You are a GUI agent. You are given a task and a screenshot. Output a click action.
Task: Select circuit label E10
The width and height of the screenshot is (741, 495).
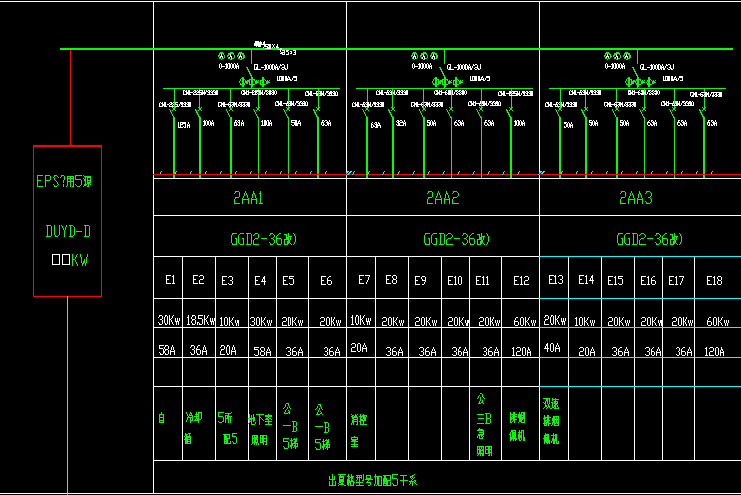(455, 281)
